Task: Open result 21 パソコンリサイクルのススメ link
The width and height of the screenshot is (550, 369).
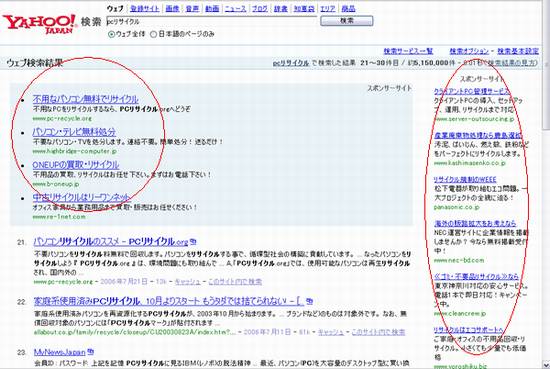Action: (111, 242)
